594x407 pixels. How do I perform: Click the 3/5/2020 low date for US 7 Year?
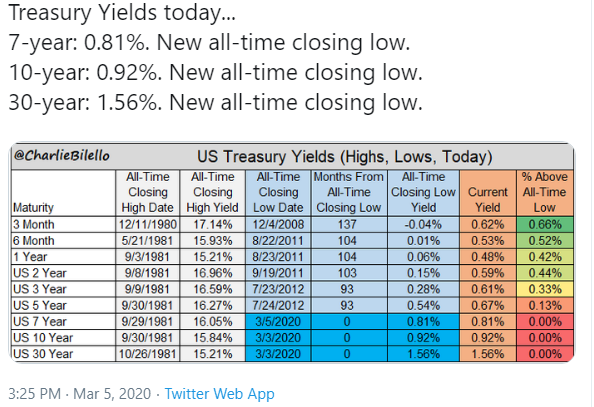point(278,321)
